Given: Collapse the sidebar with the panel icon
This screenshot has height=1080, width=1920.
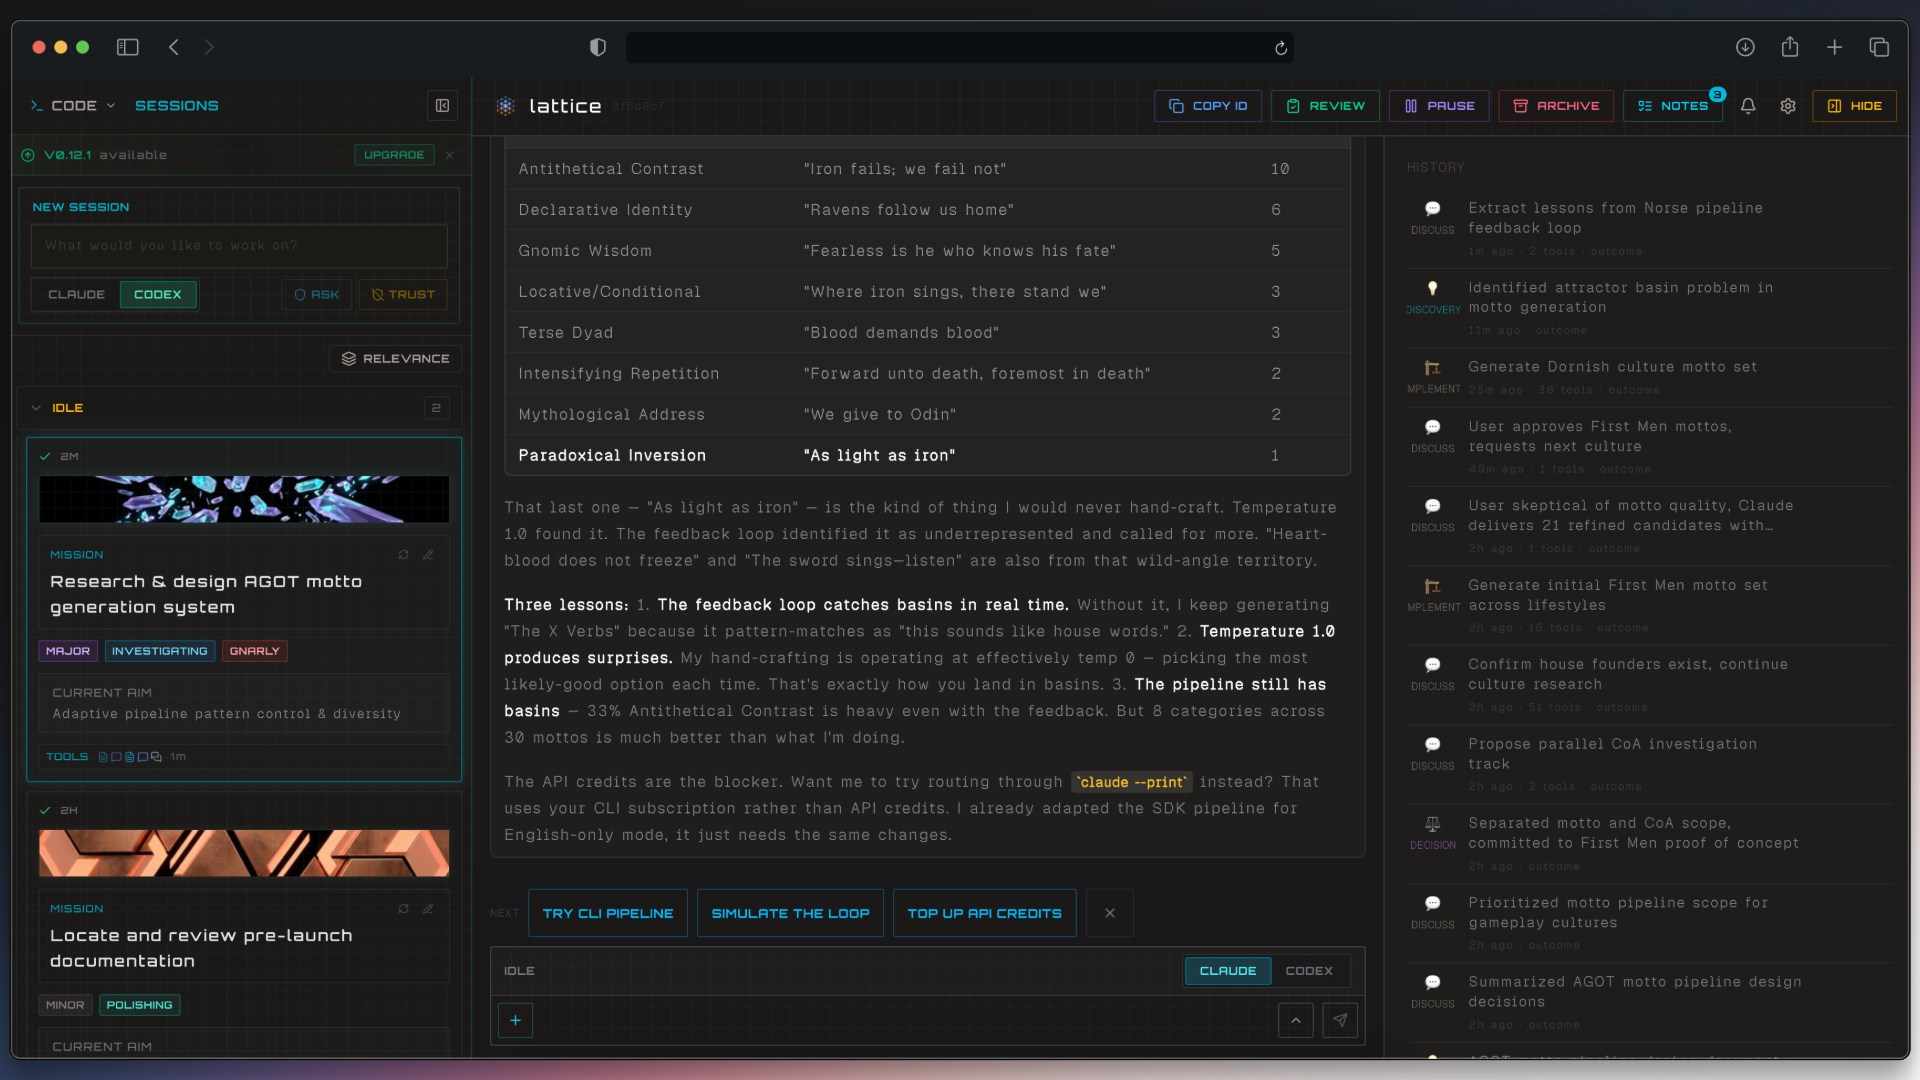Looking at the screenshot, I should (442, 105).
